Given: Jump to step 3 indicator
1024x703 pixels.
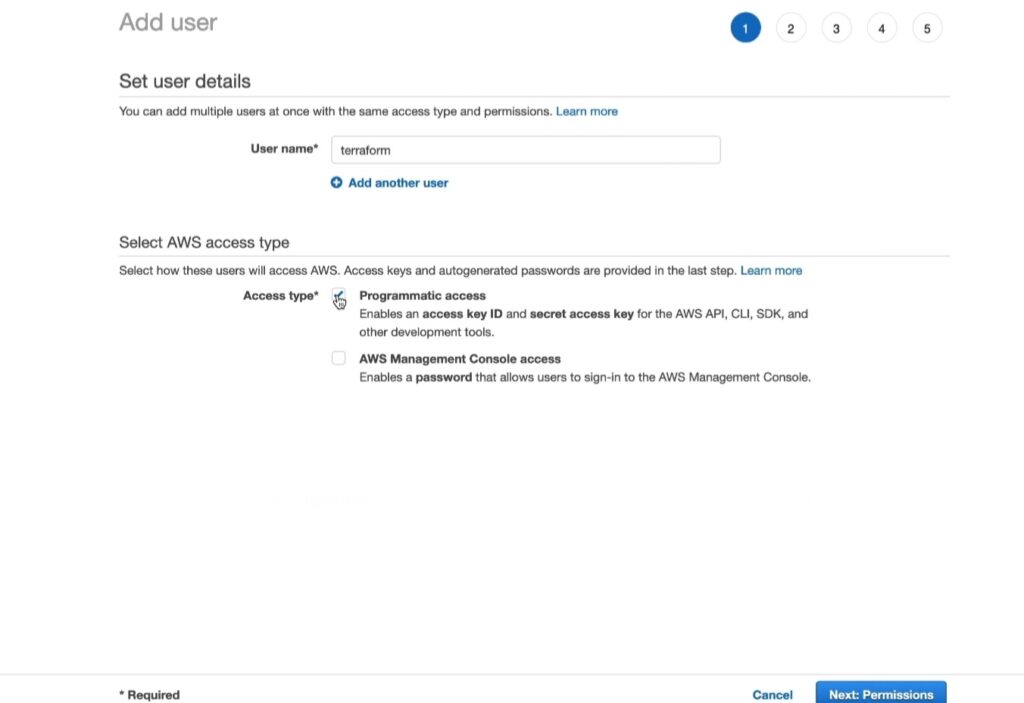Looking at the screenshot, I should (x=836, y=28).
